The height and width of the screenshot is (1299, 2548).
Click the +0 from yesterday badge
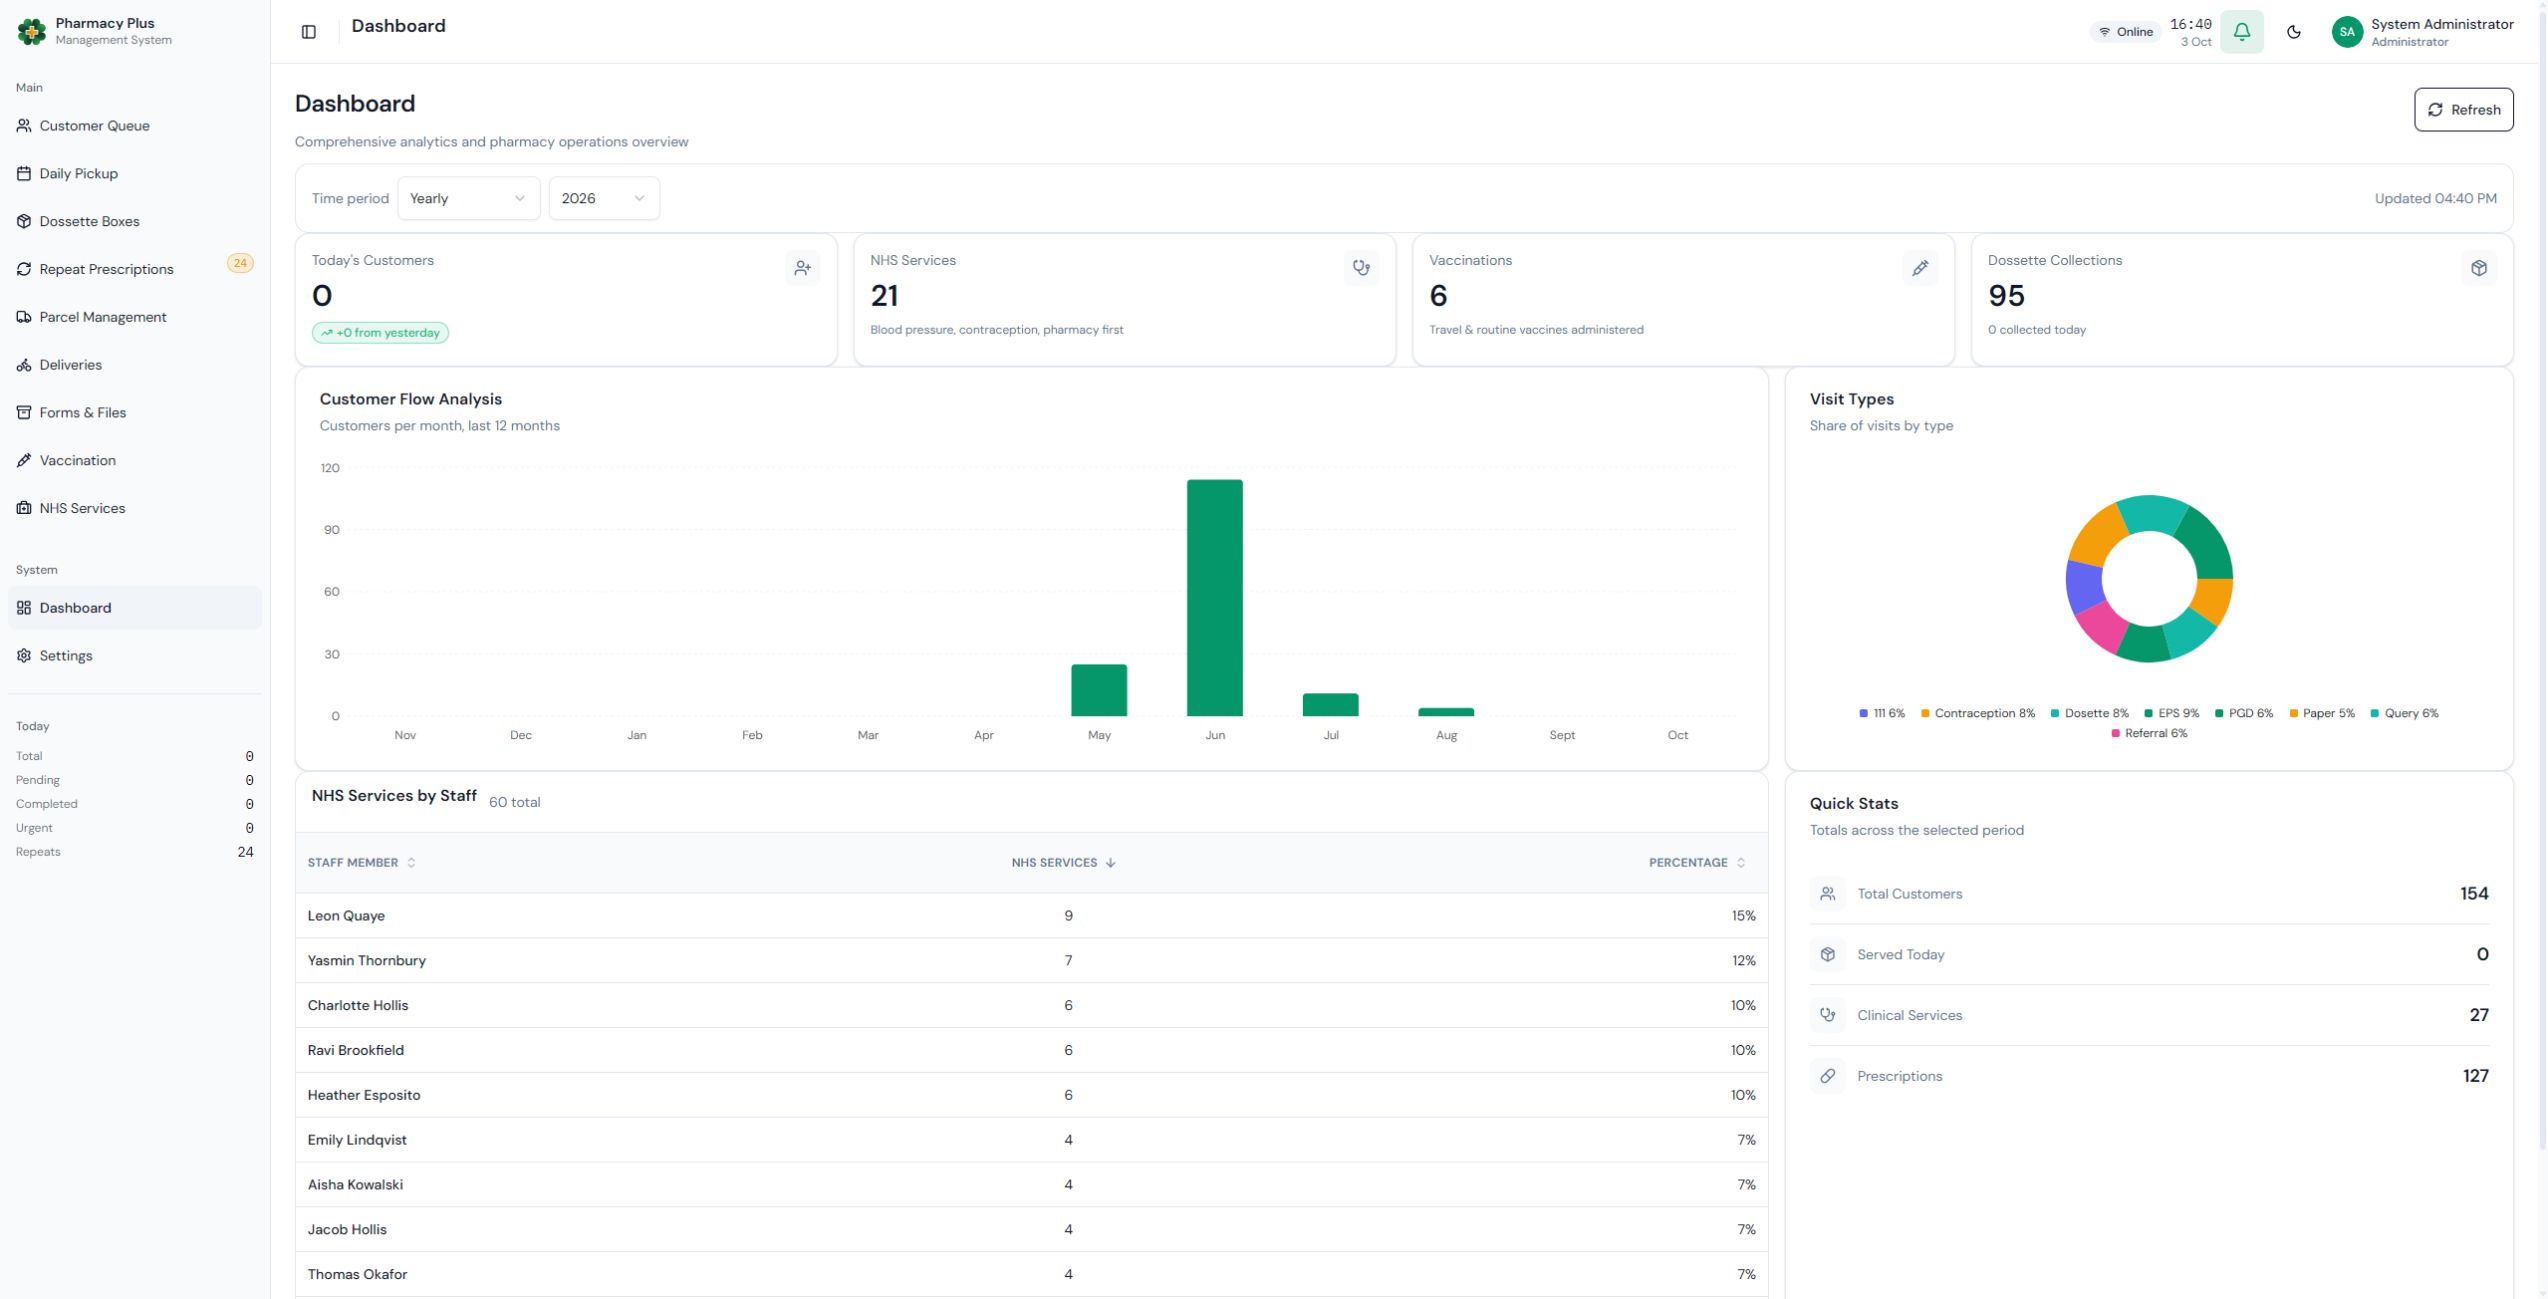coord(380,333)
